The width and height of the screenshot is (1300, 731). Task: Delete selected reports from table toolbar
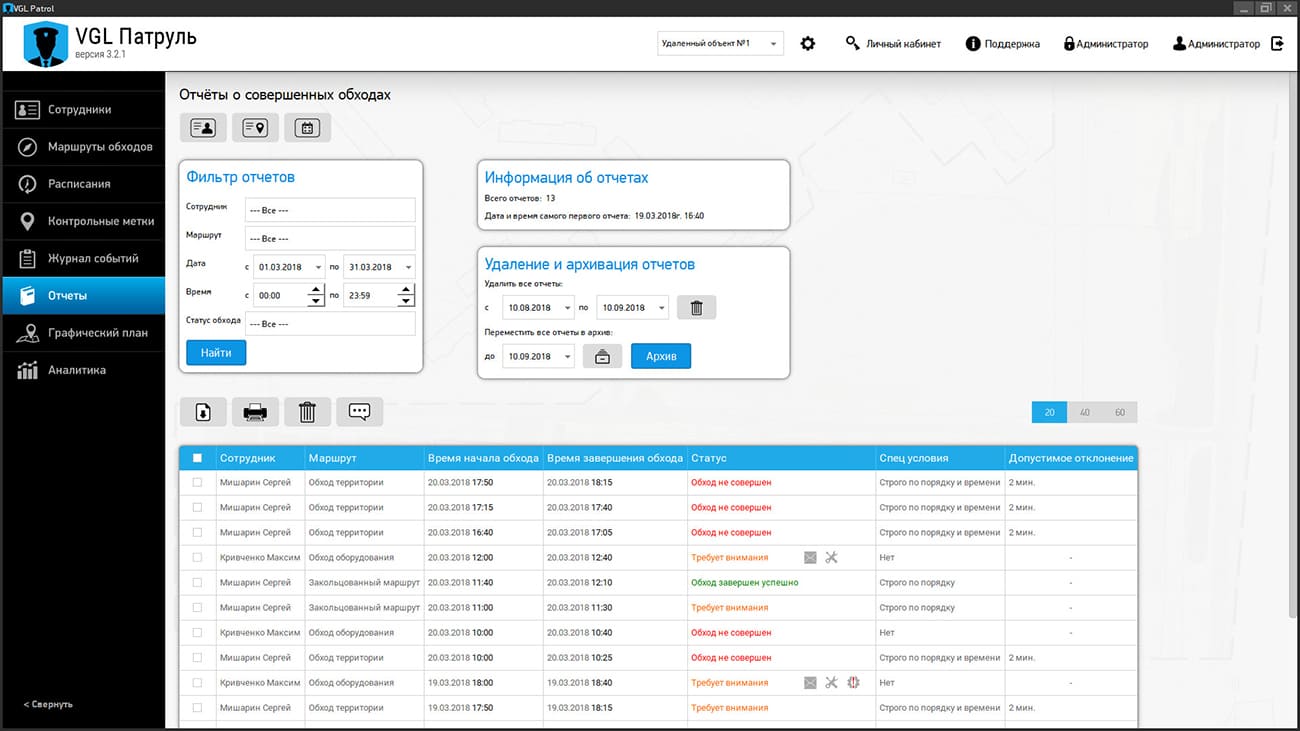[307, 412]
